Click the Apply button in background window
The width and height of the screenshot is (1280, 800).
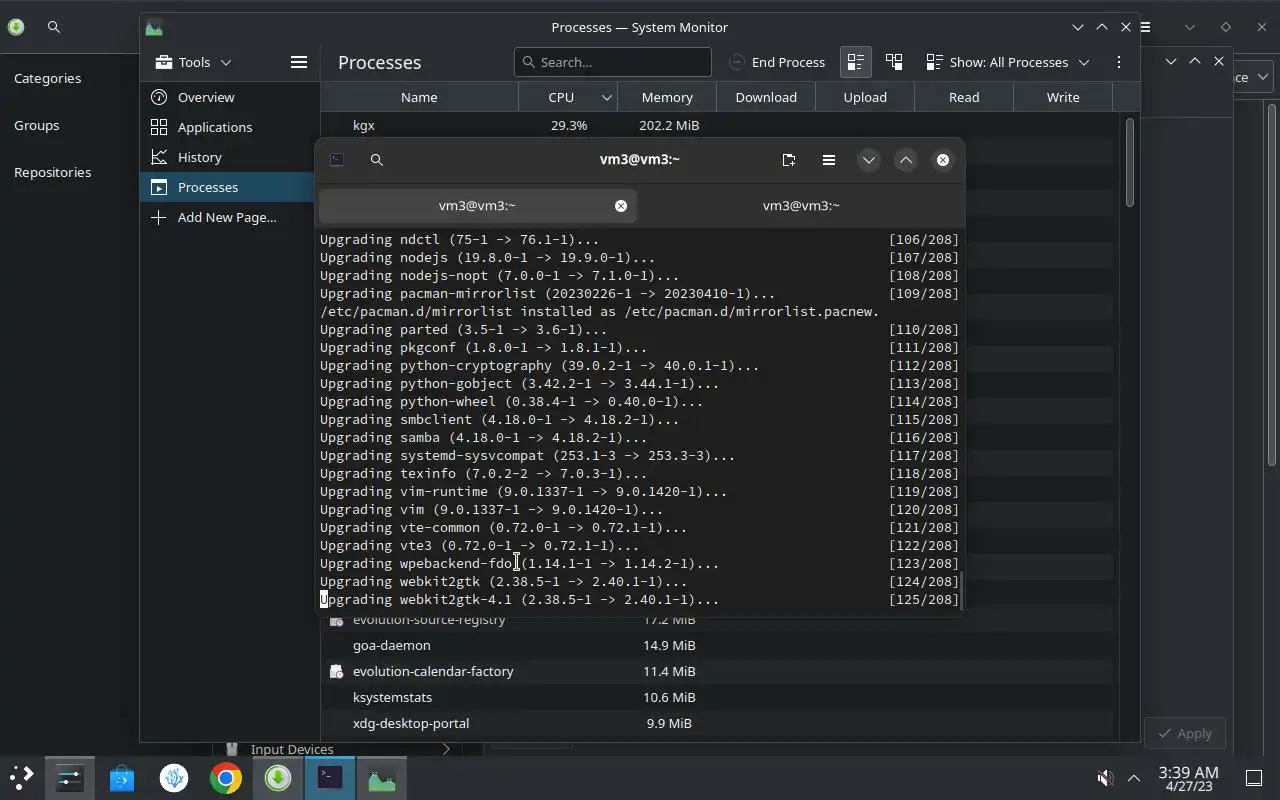click(x=1185, y=733)
